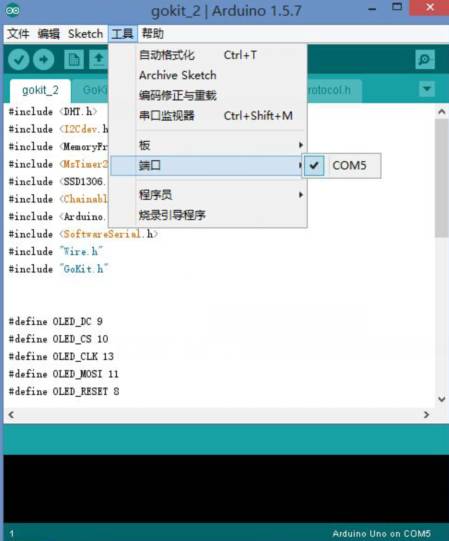Click the vertical scrollbar up arrow
This screenshot has height=541, width=449.
(442, 111)
